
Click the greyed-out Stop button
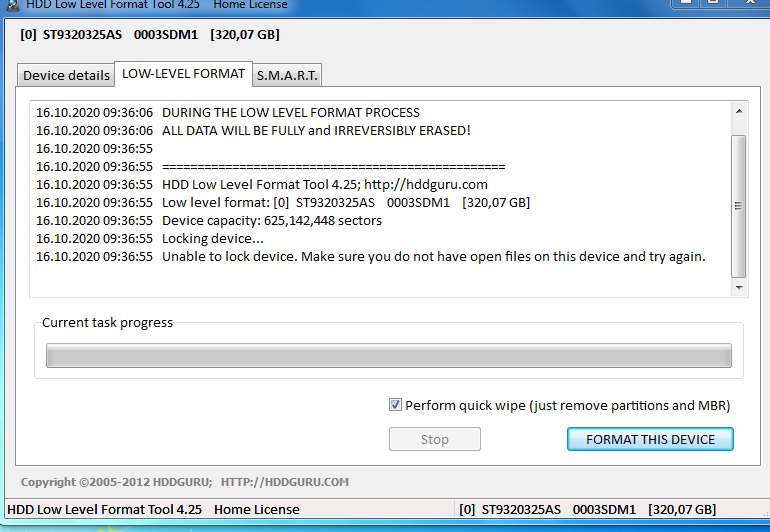435,439
